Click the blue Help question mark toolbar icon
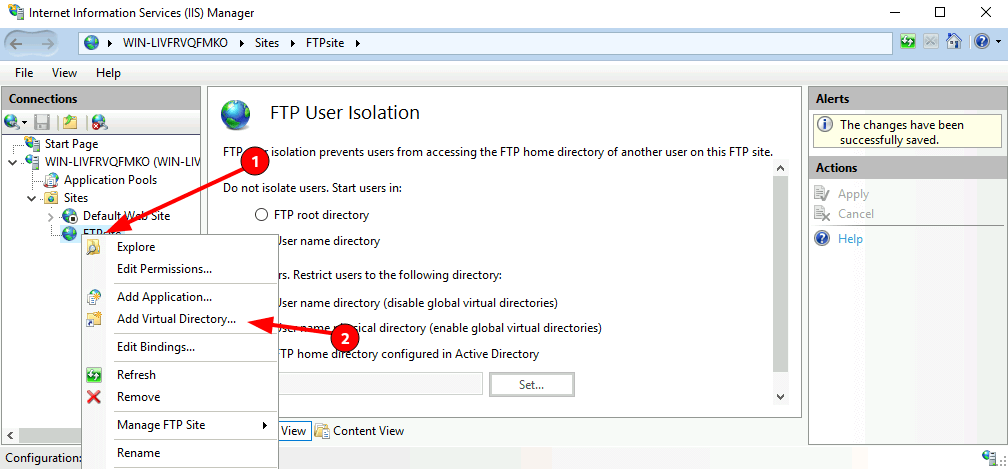The height and width of the screenshot is (469, 1008). click(981, 42)
